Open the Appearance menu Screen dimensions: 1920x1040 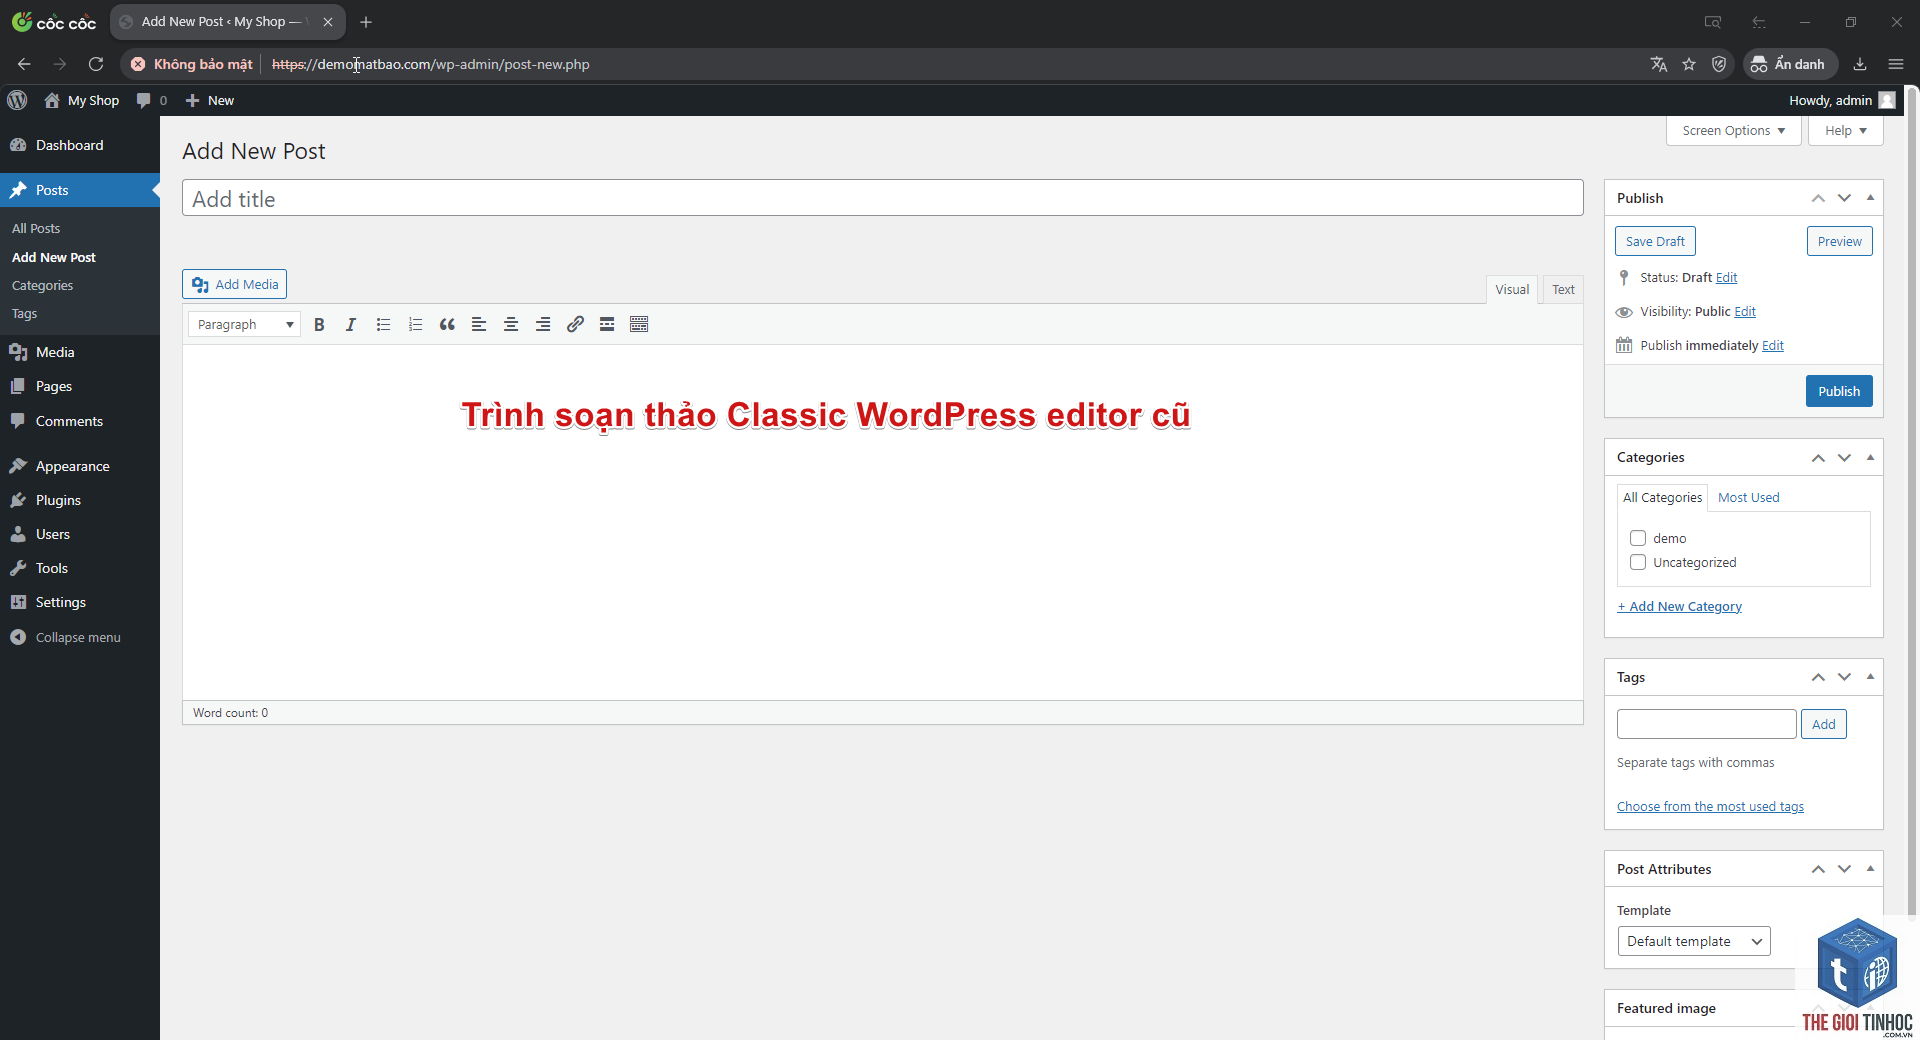[80, 466]
